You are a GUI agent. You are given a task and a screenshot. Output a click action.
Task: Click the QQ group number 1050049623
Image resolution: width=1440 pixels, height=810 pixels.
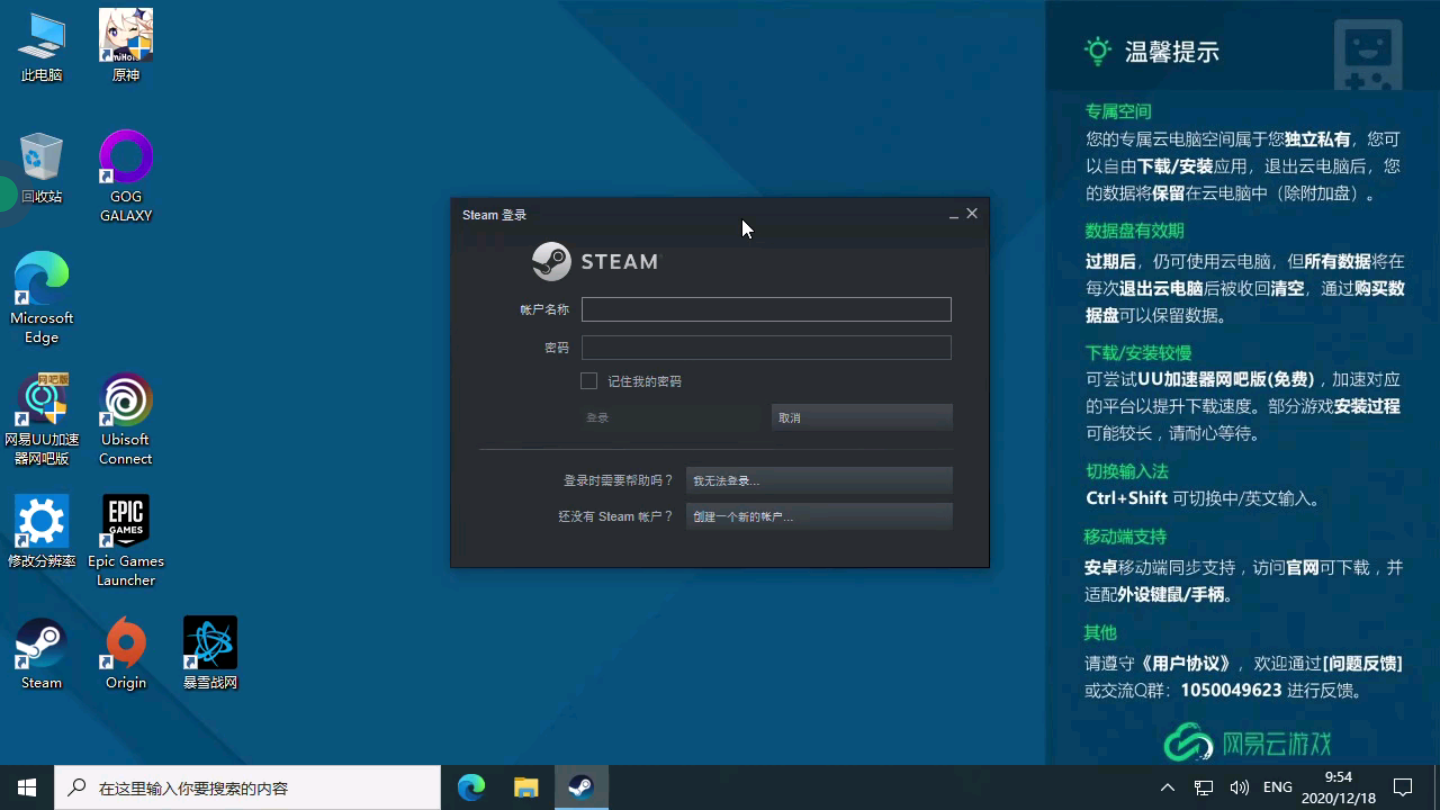(1231, 690)
